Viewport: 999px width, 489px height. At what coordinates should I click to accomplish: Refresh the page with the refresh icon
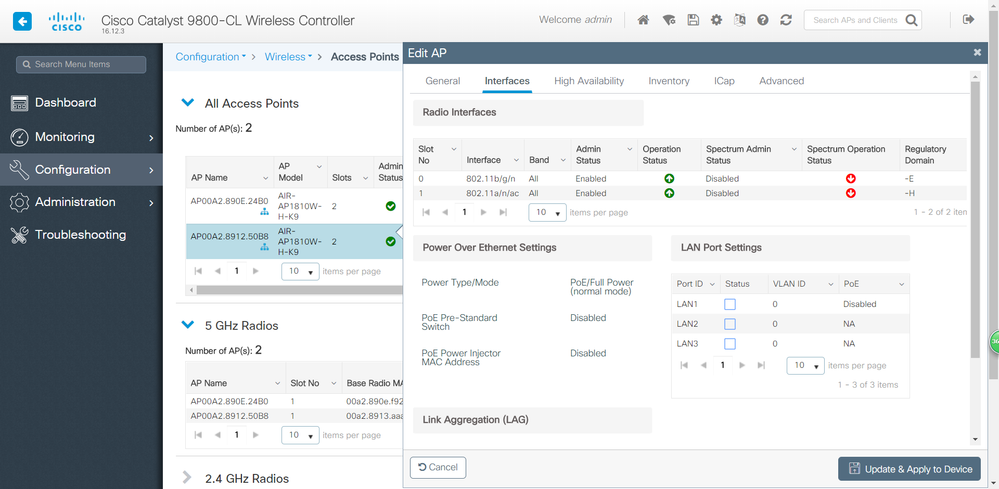786,20
